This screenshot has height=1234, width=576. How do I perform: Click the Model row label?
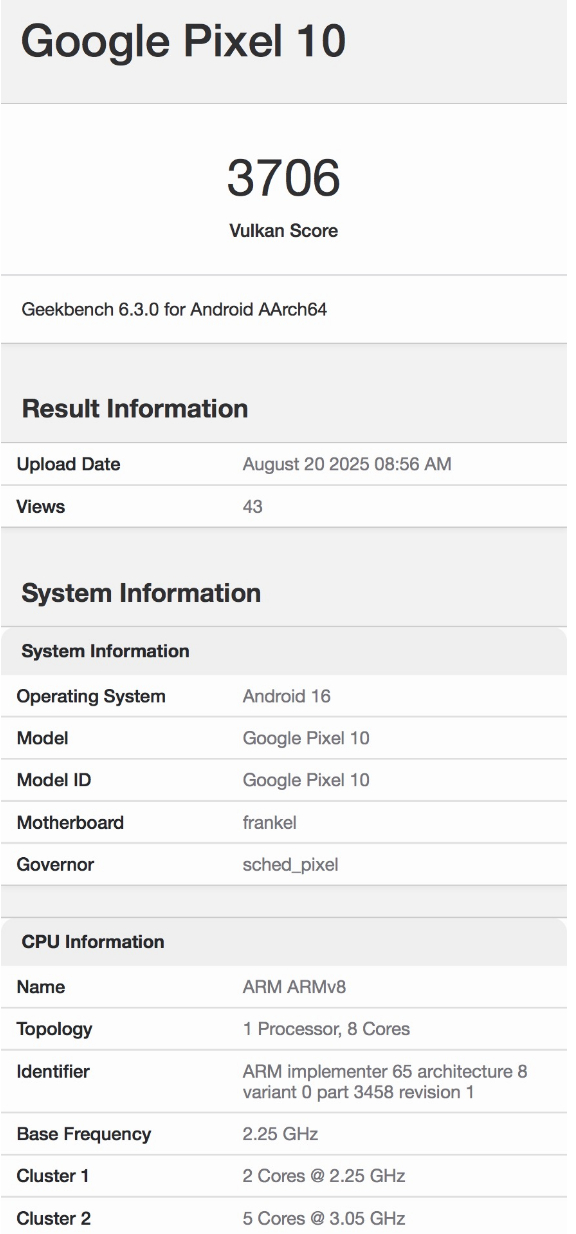click(x=42, y=738)
